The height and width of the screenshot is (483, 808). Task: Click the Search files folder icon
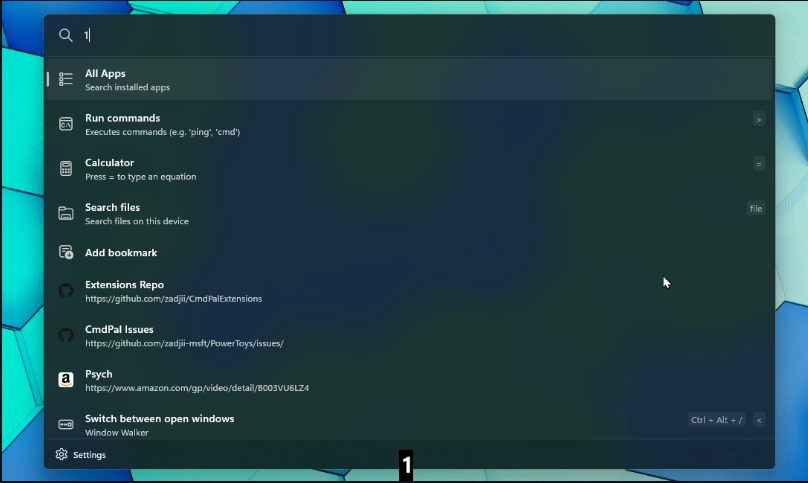pos(65,213)
